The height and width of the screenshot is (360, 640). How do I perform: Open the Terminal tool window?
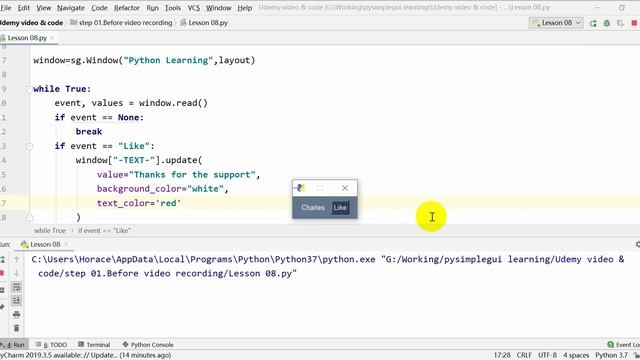pyautogui.click(x=94, y=344)
